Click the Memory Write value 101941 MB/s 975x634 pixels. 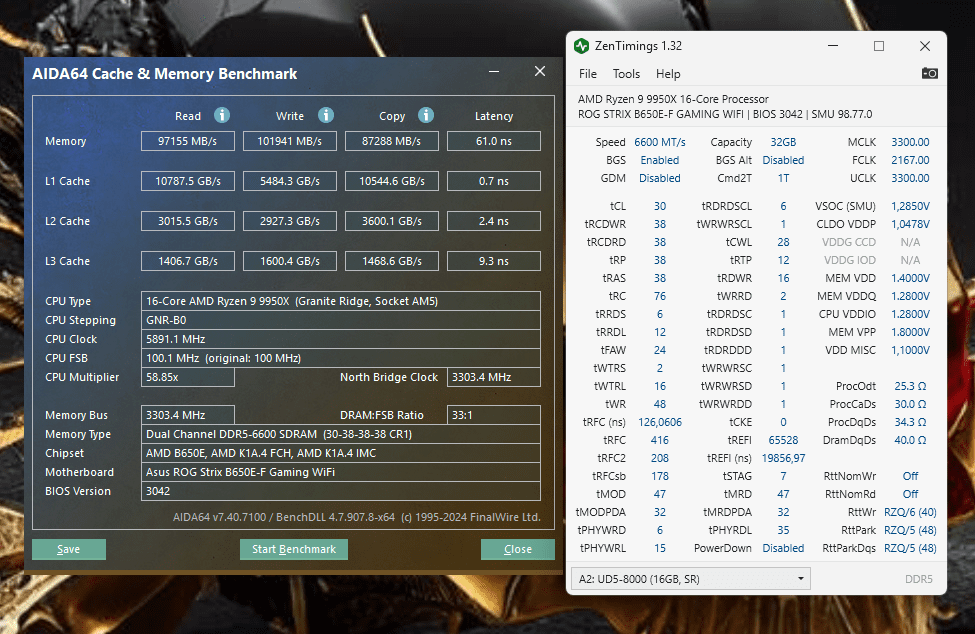[x=290, y=141]
